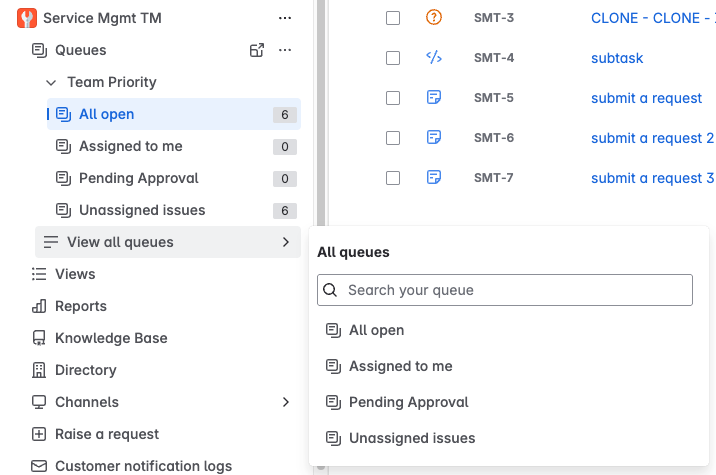
Task: Collapse the Team Priority group
Action: pyautogui.click(x=51, y=82)
